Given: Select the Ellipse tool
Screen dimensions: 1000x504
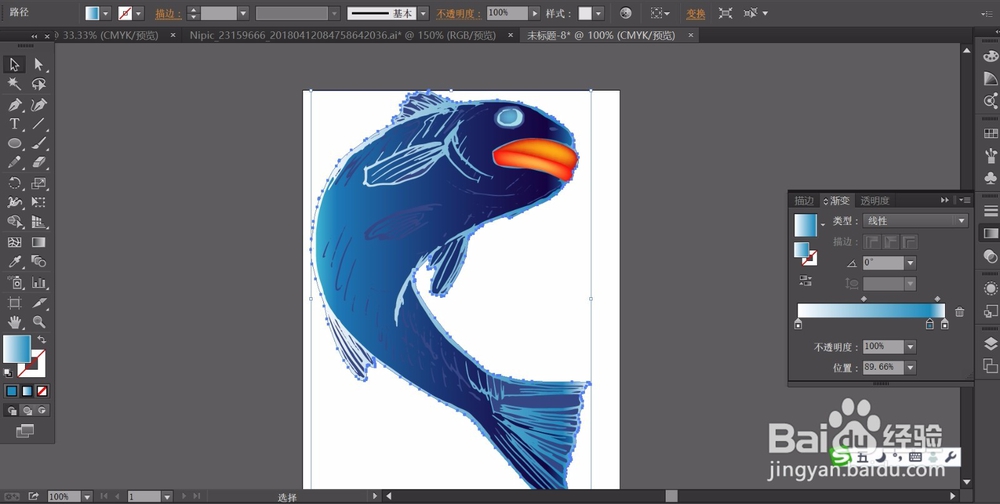Looking at the screenshot, I should tap(14, 144).
